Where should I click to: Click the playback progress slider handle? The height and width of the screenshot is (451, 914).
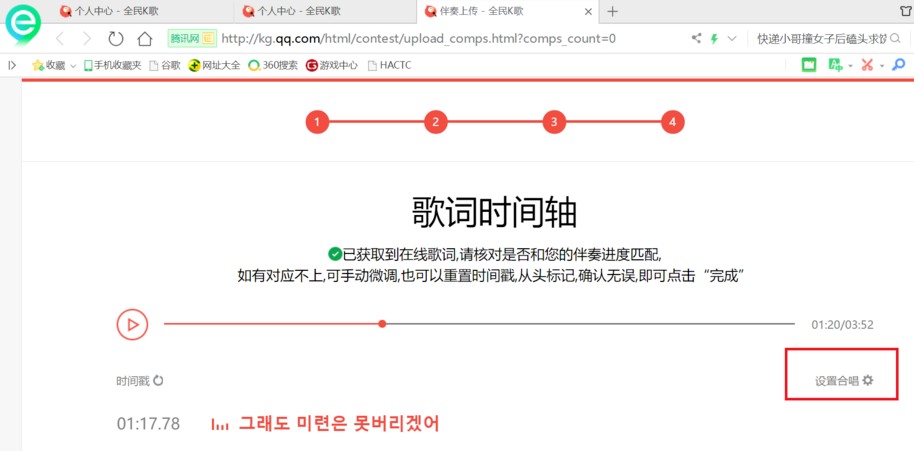(x=382, y=323)
